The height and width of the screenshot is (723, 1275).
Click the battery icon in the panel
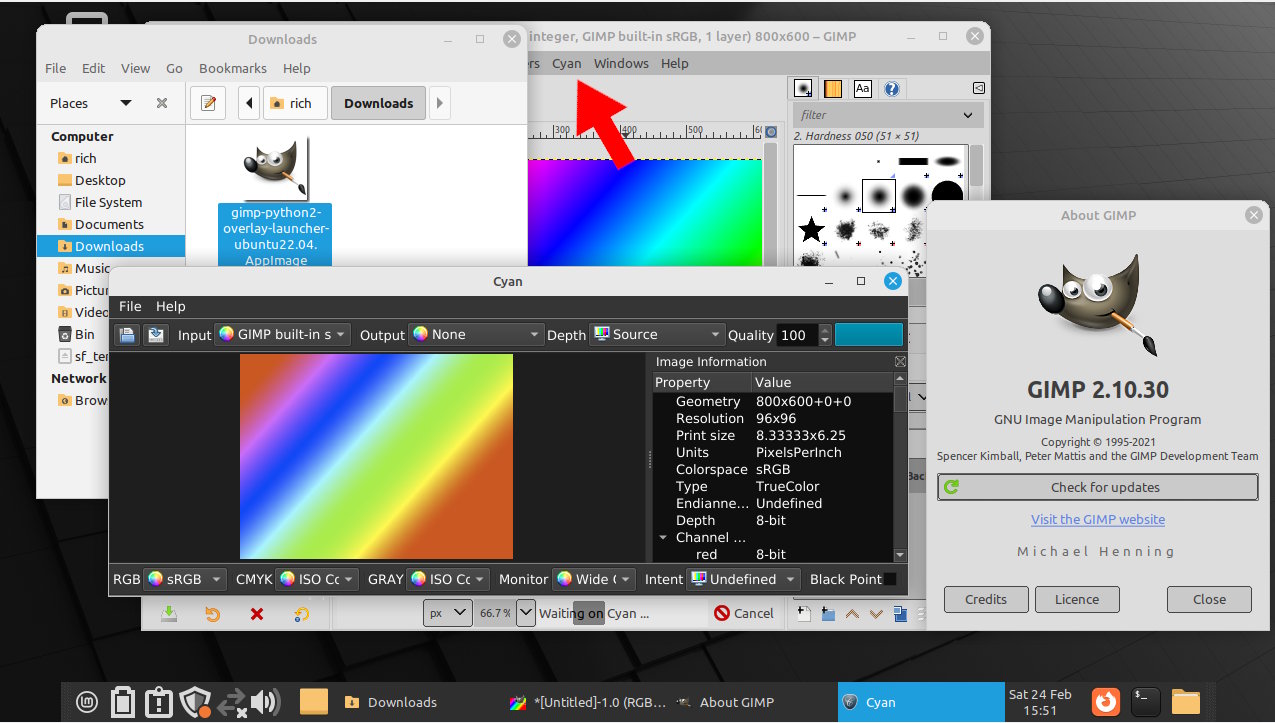[x=122, y=701]
